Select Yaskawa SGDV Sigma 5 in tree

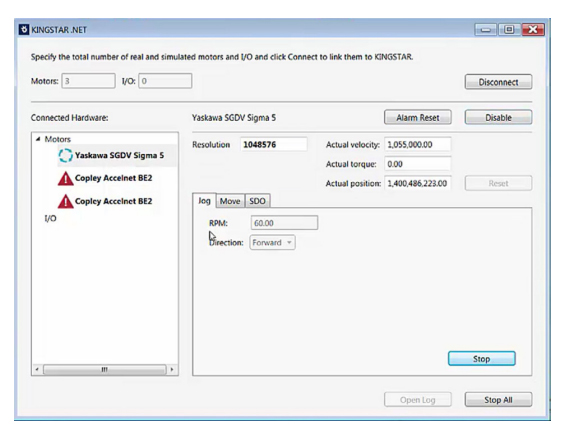pos(119,155)
